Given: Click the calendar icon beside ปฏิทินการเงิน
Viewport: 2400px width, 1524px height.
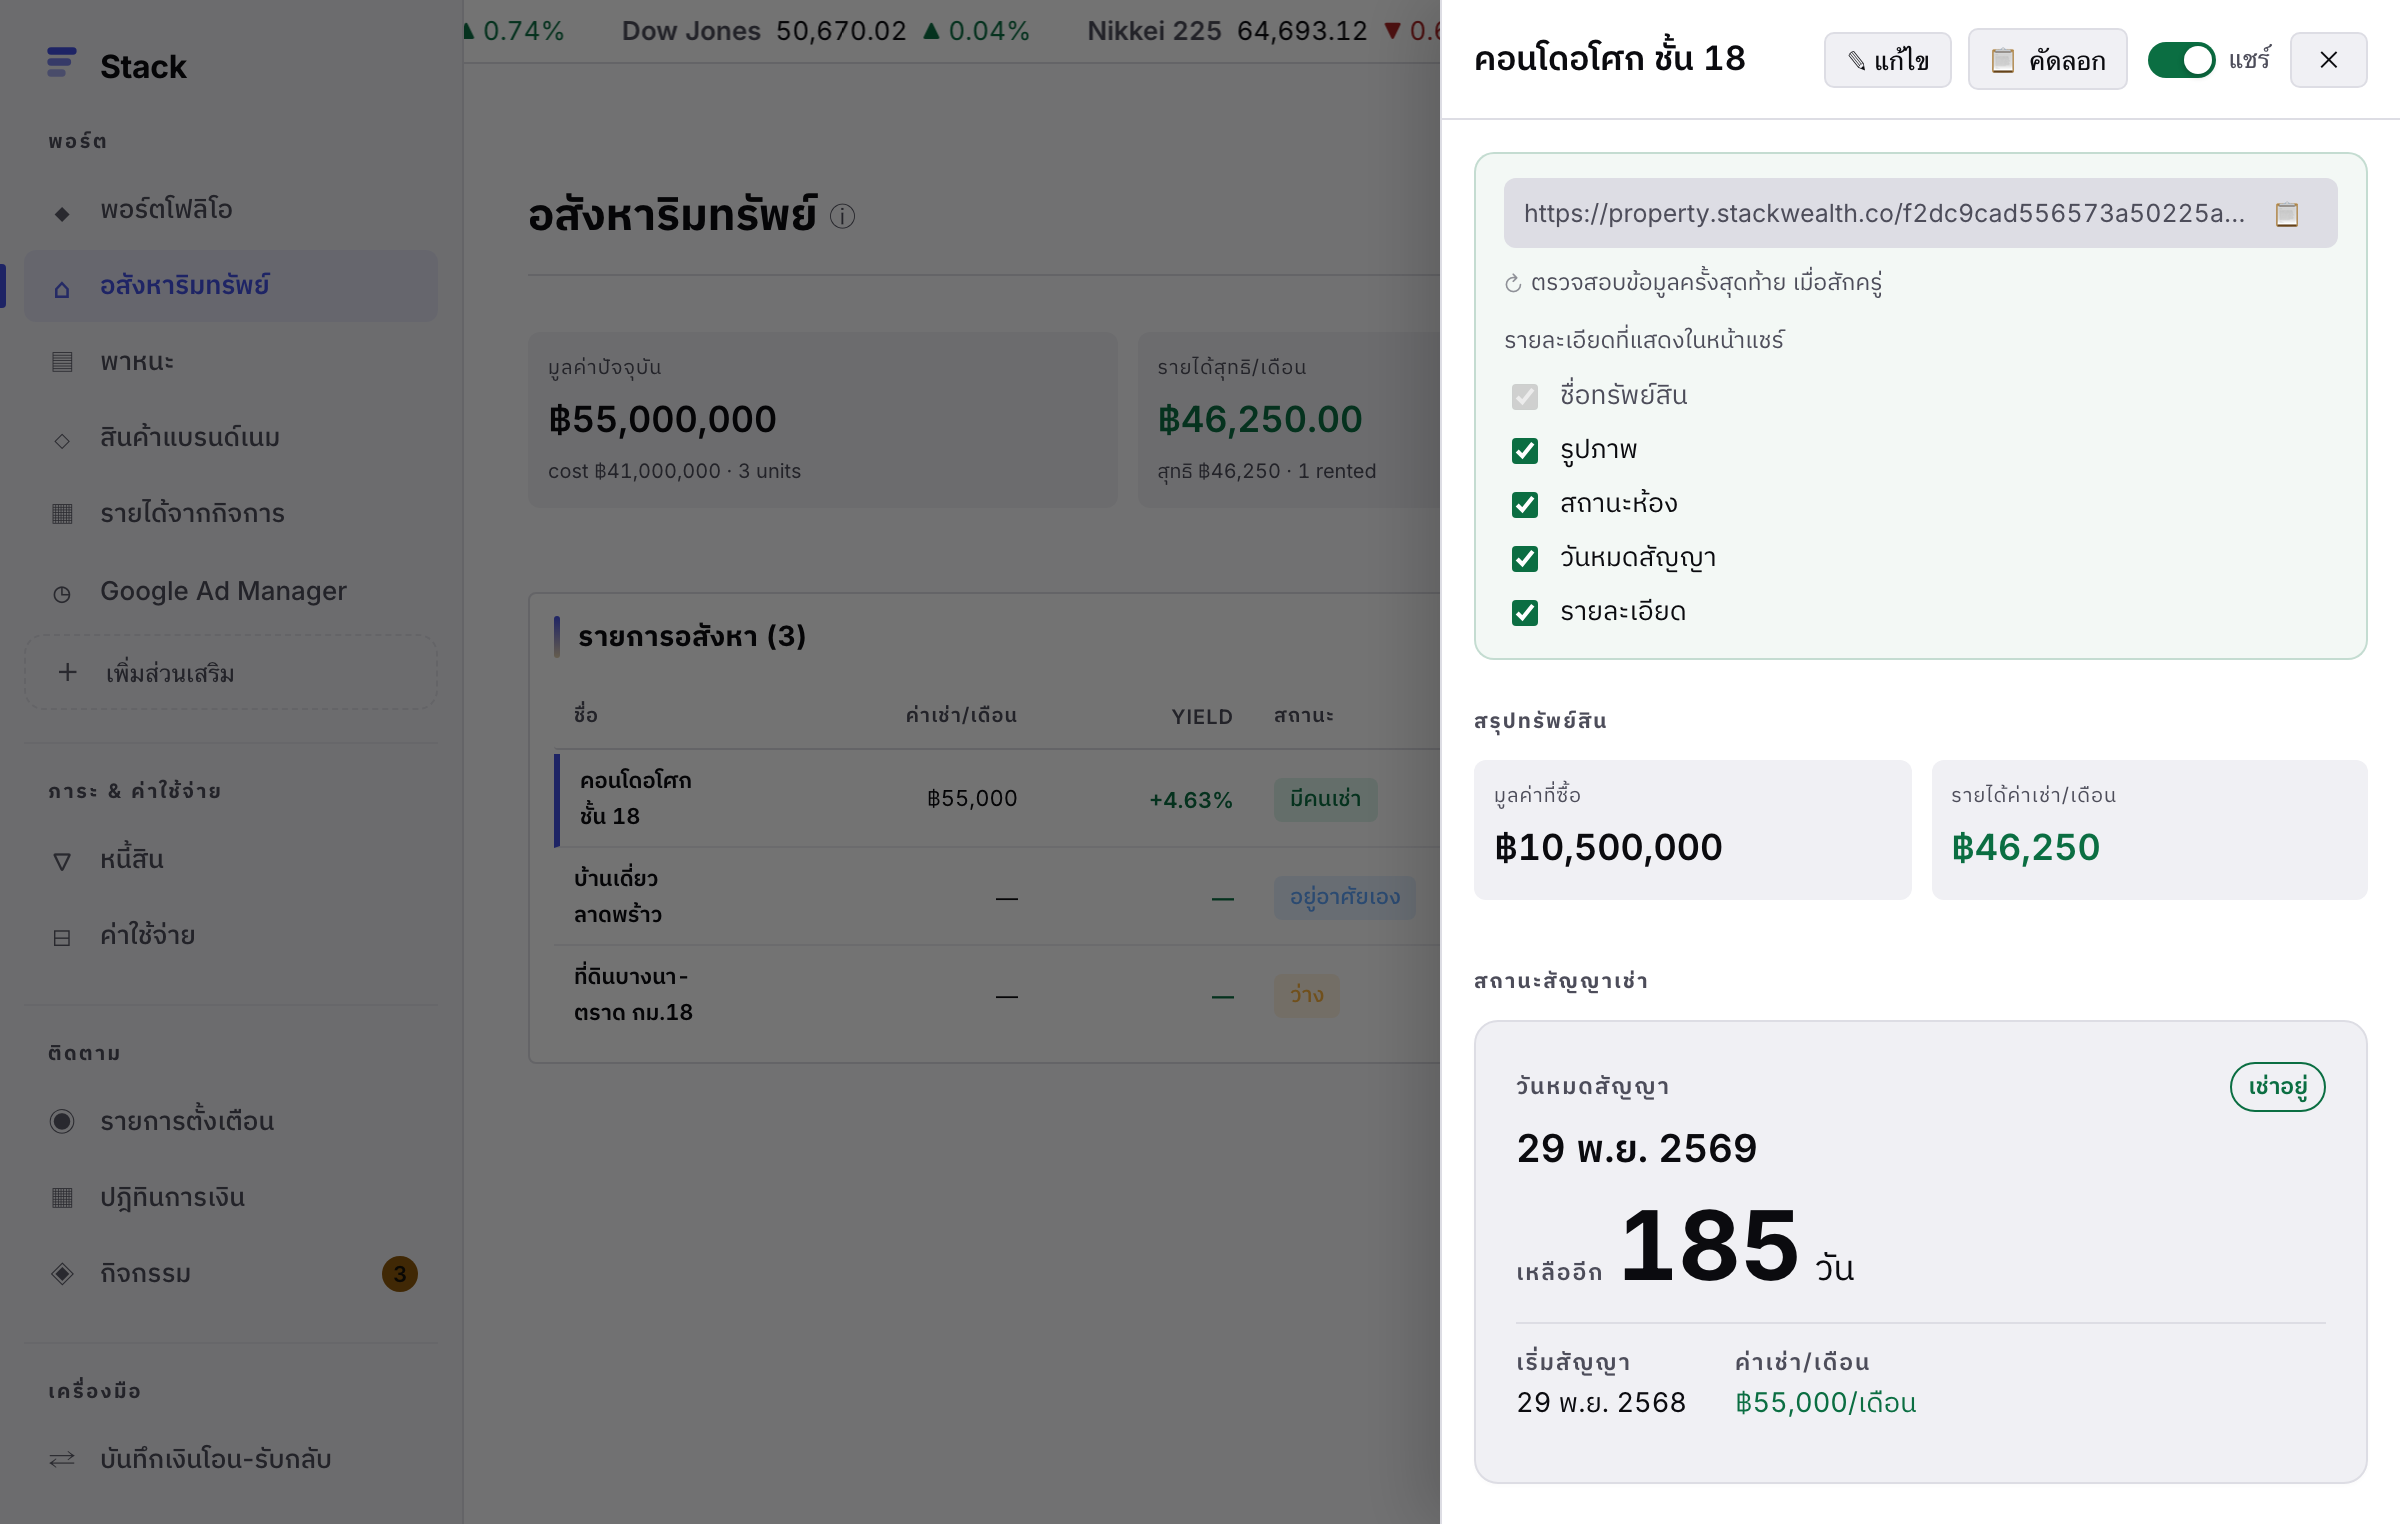Looking at the screenshot, I should click(62, 1198).
